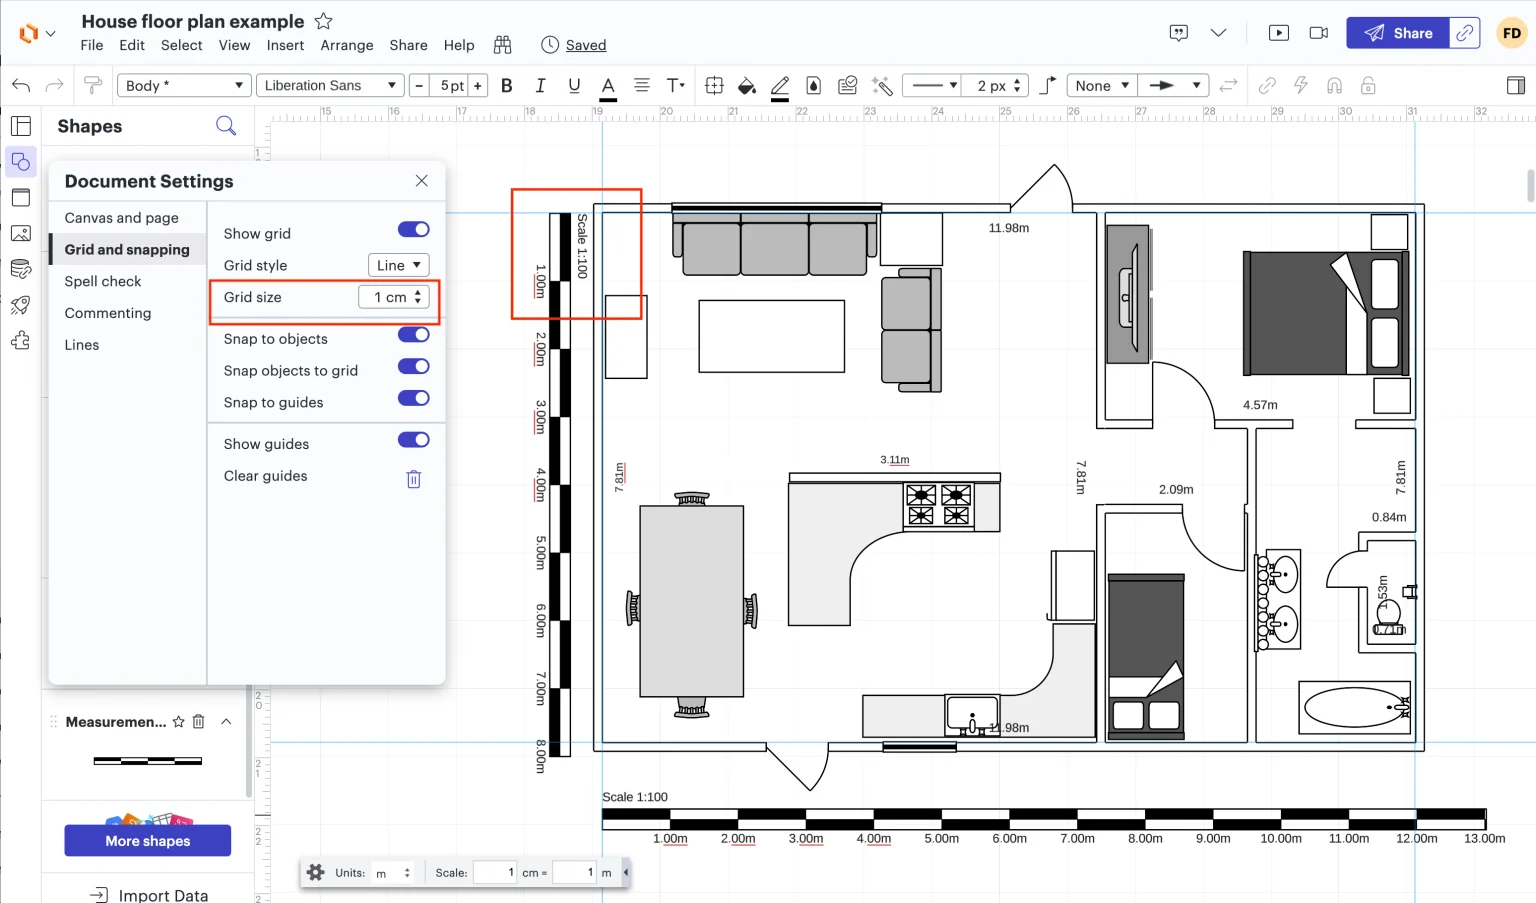Select the Spell check settings tab
The image size is (1536, 903).
pyautogui.click(x=103, y=282)
